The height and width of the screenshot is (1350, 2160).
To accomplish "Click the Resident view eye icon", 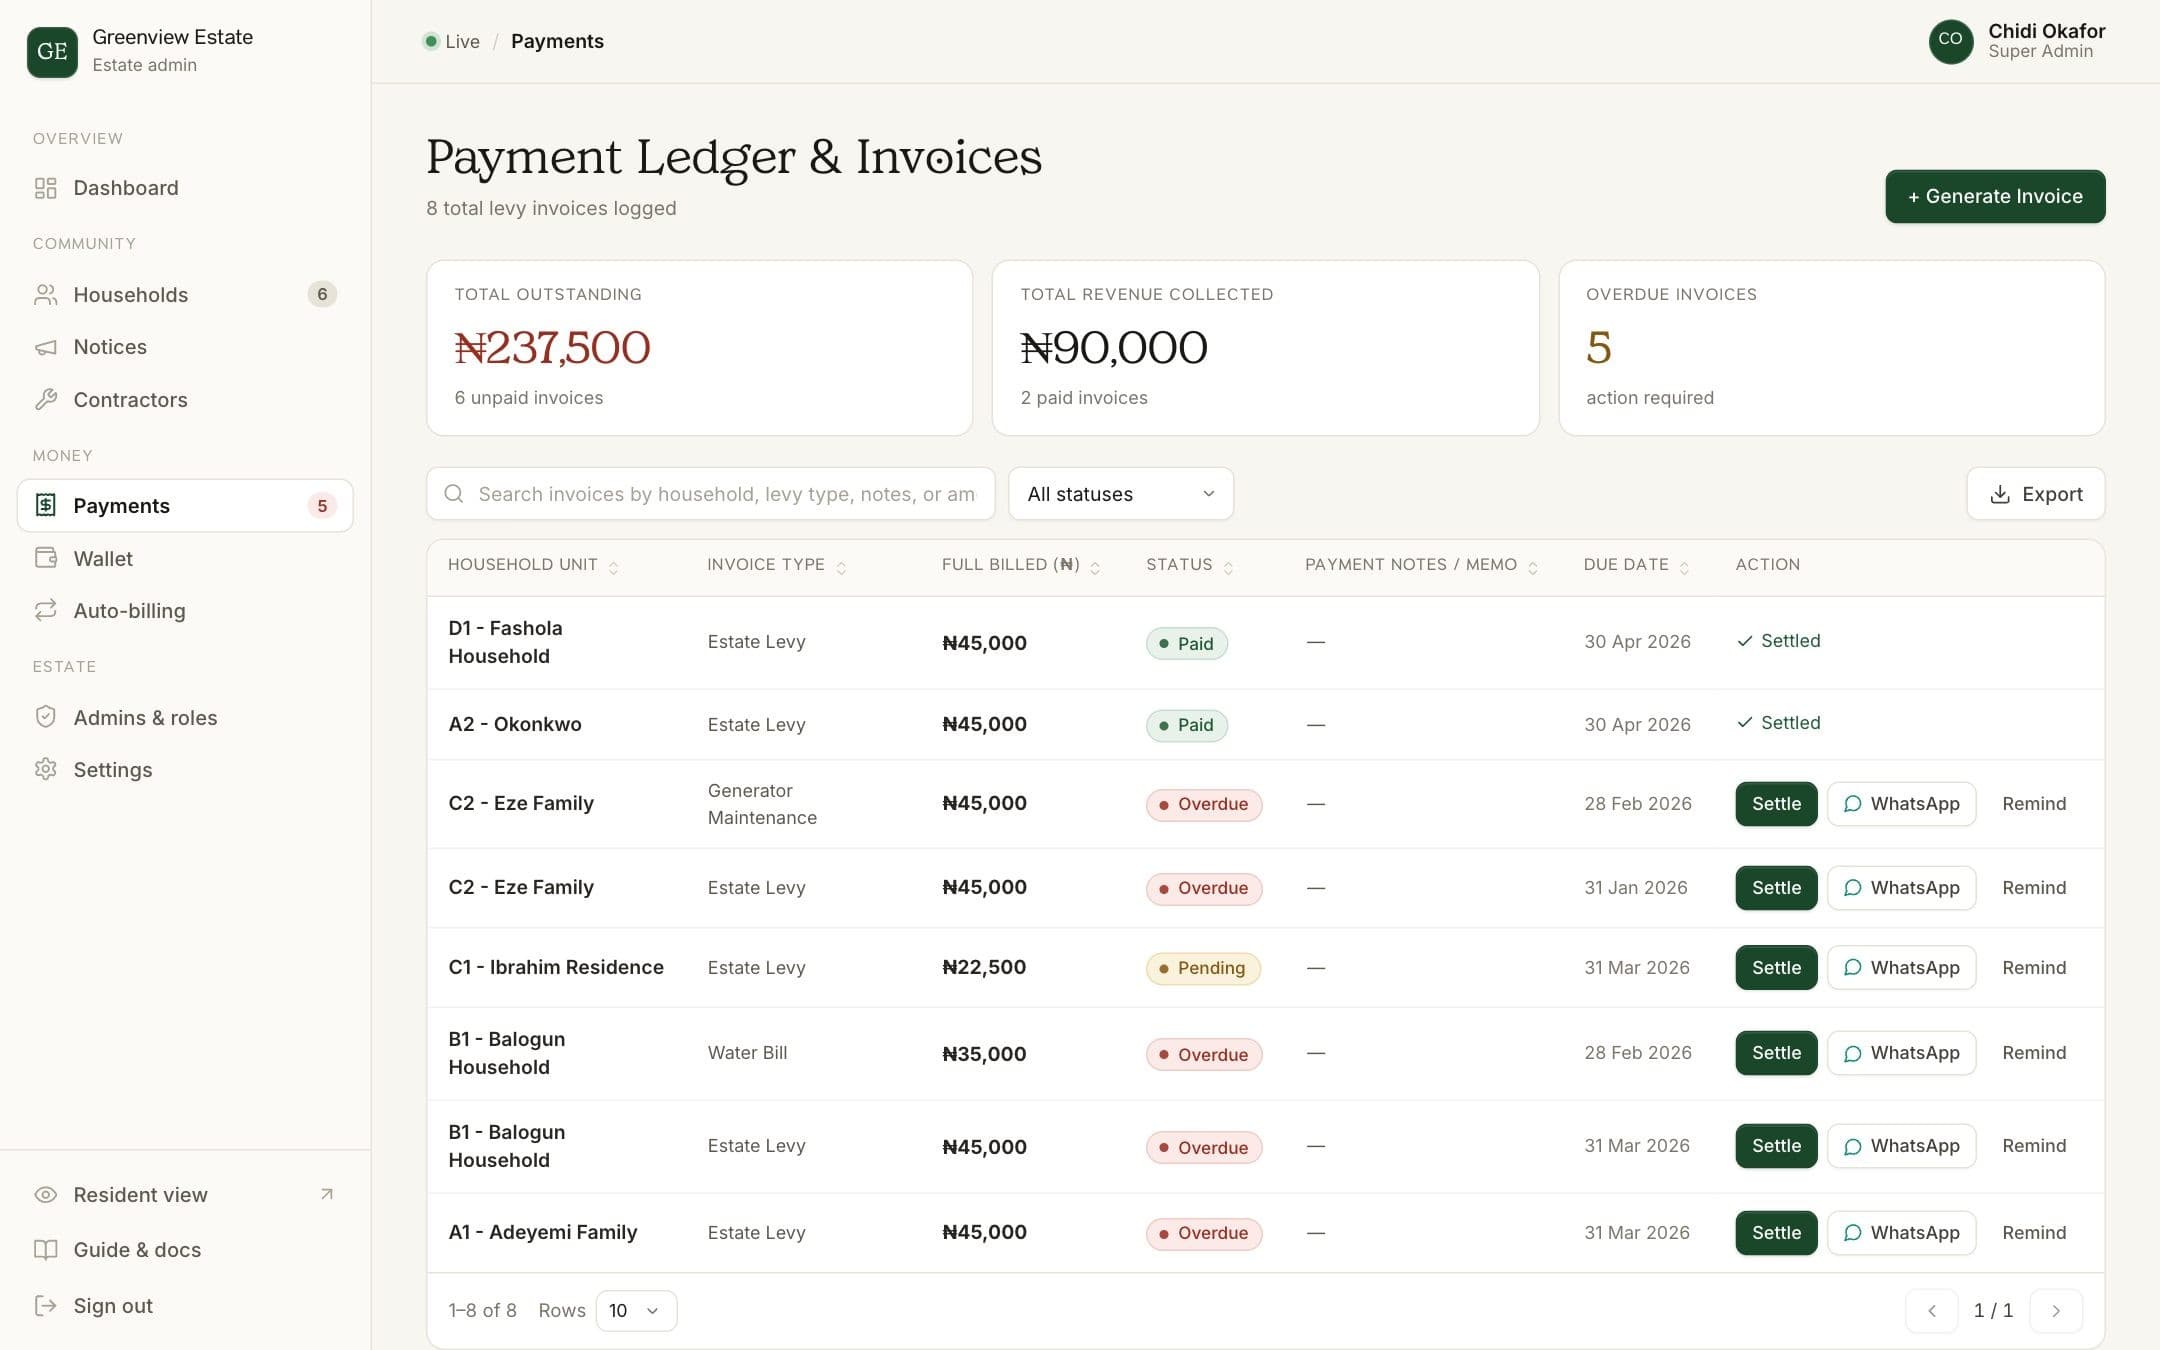I will [x=45, y=1195].
